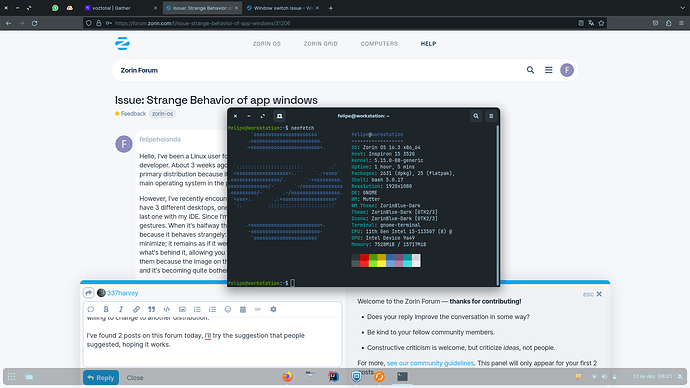Image resolution: width=690 pixels, height=388 pixels.
Task: Open the community guidelines link
Action: click(430, 363)
